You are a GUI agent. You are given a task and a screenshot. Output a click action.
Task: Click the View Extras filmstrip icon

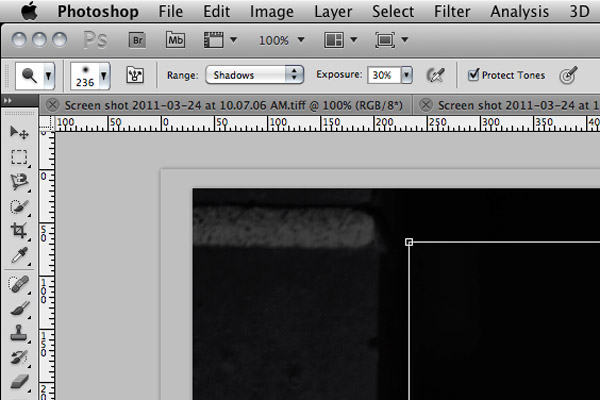tap(214, 40)
